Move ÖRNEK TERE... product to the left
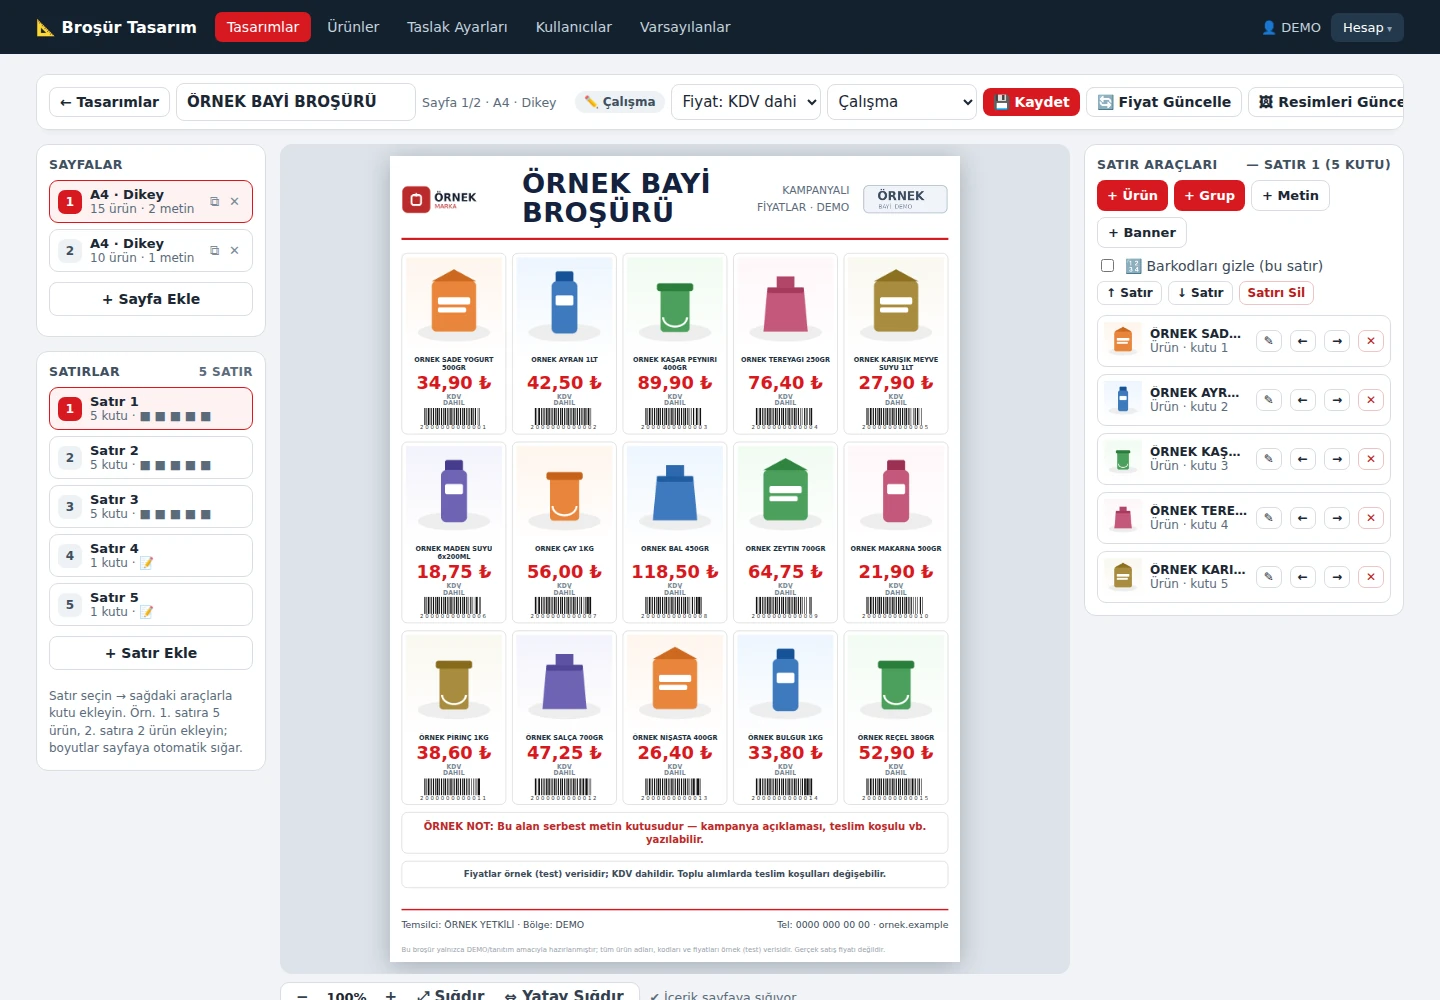 pyautogui.click(x=1302, y=518)
